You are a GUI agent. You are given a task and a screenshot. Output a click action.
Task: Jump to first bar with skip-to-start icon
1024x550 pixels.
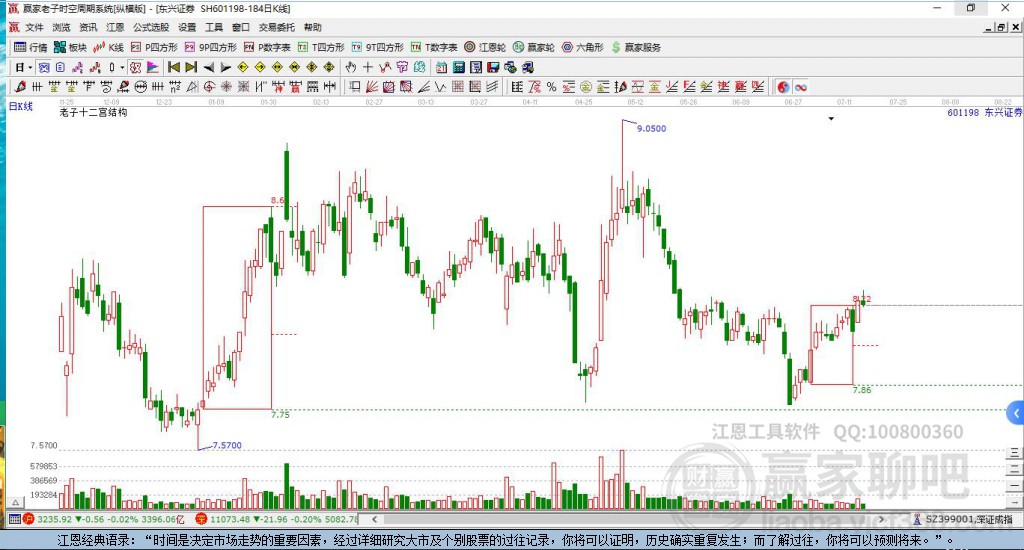point(174,67)
